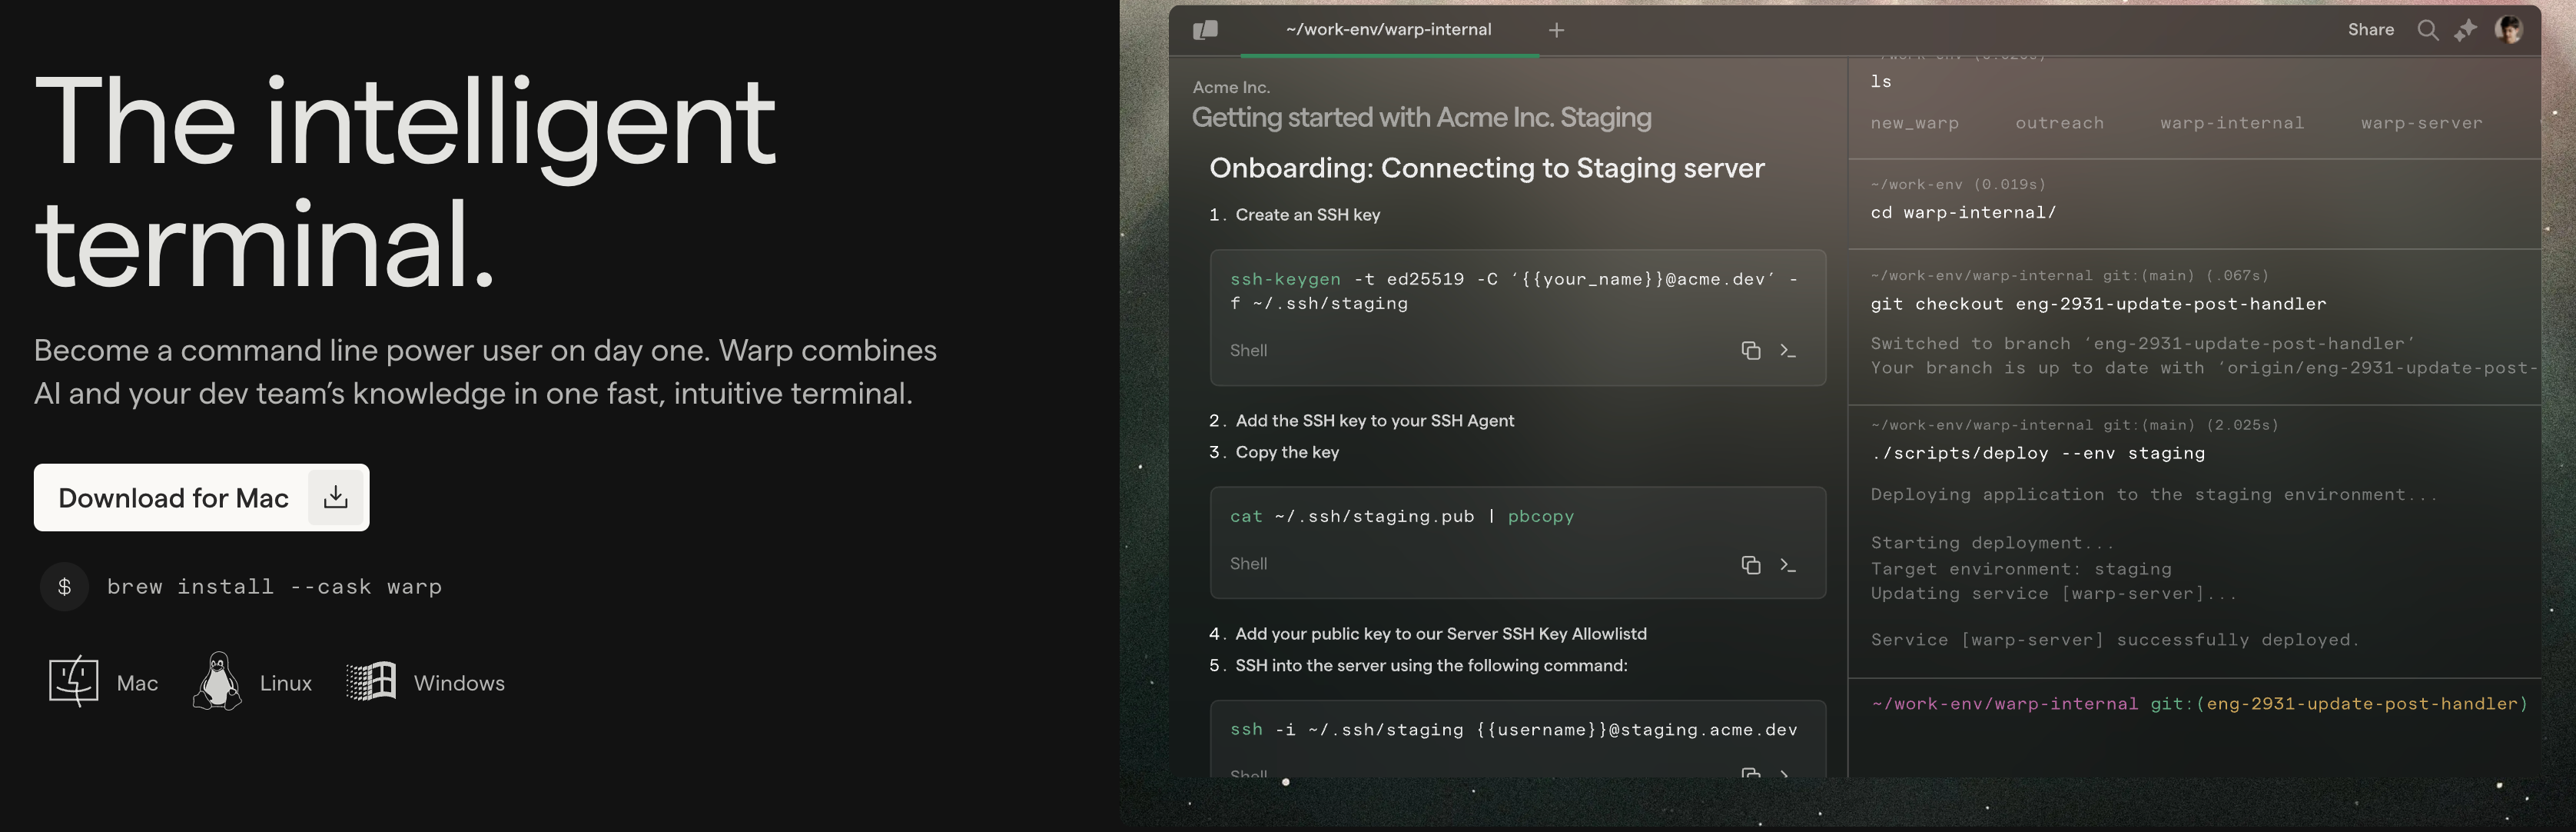Open Warp AI sparkle icon
This screenshot has height=832, width=2576.
click(x=2465, y=30)
